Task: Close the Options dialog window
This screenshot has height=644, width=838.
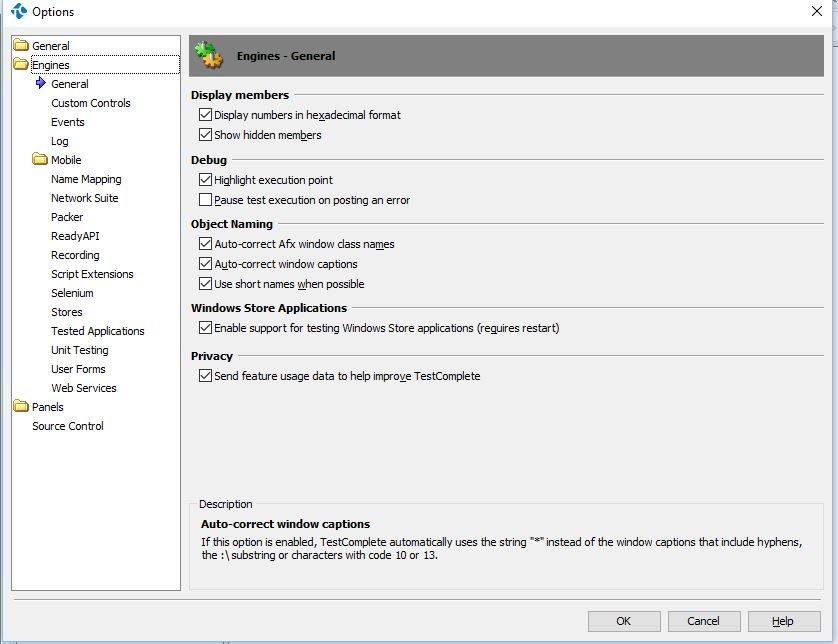Action: (816, 12)
